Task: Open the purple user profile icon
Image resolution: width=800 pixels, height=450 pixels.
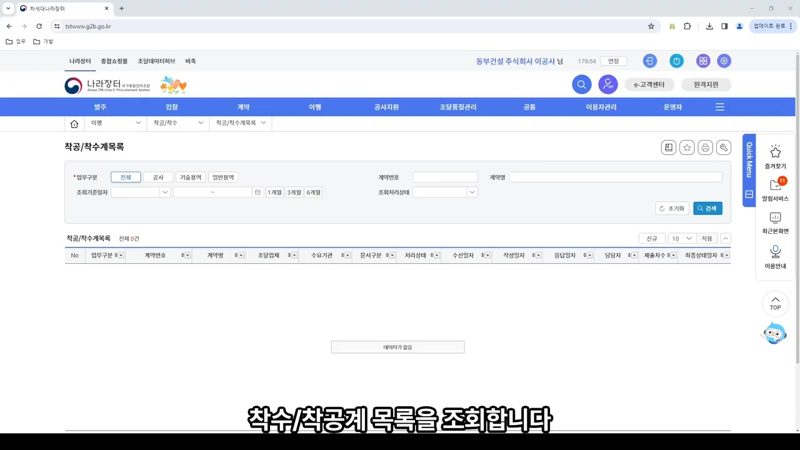Action: click(x=608, y=85)
